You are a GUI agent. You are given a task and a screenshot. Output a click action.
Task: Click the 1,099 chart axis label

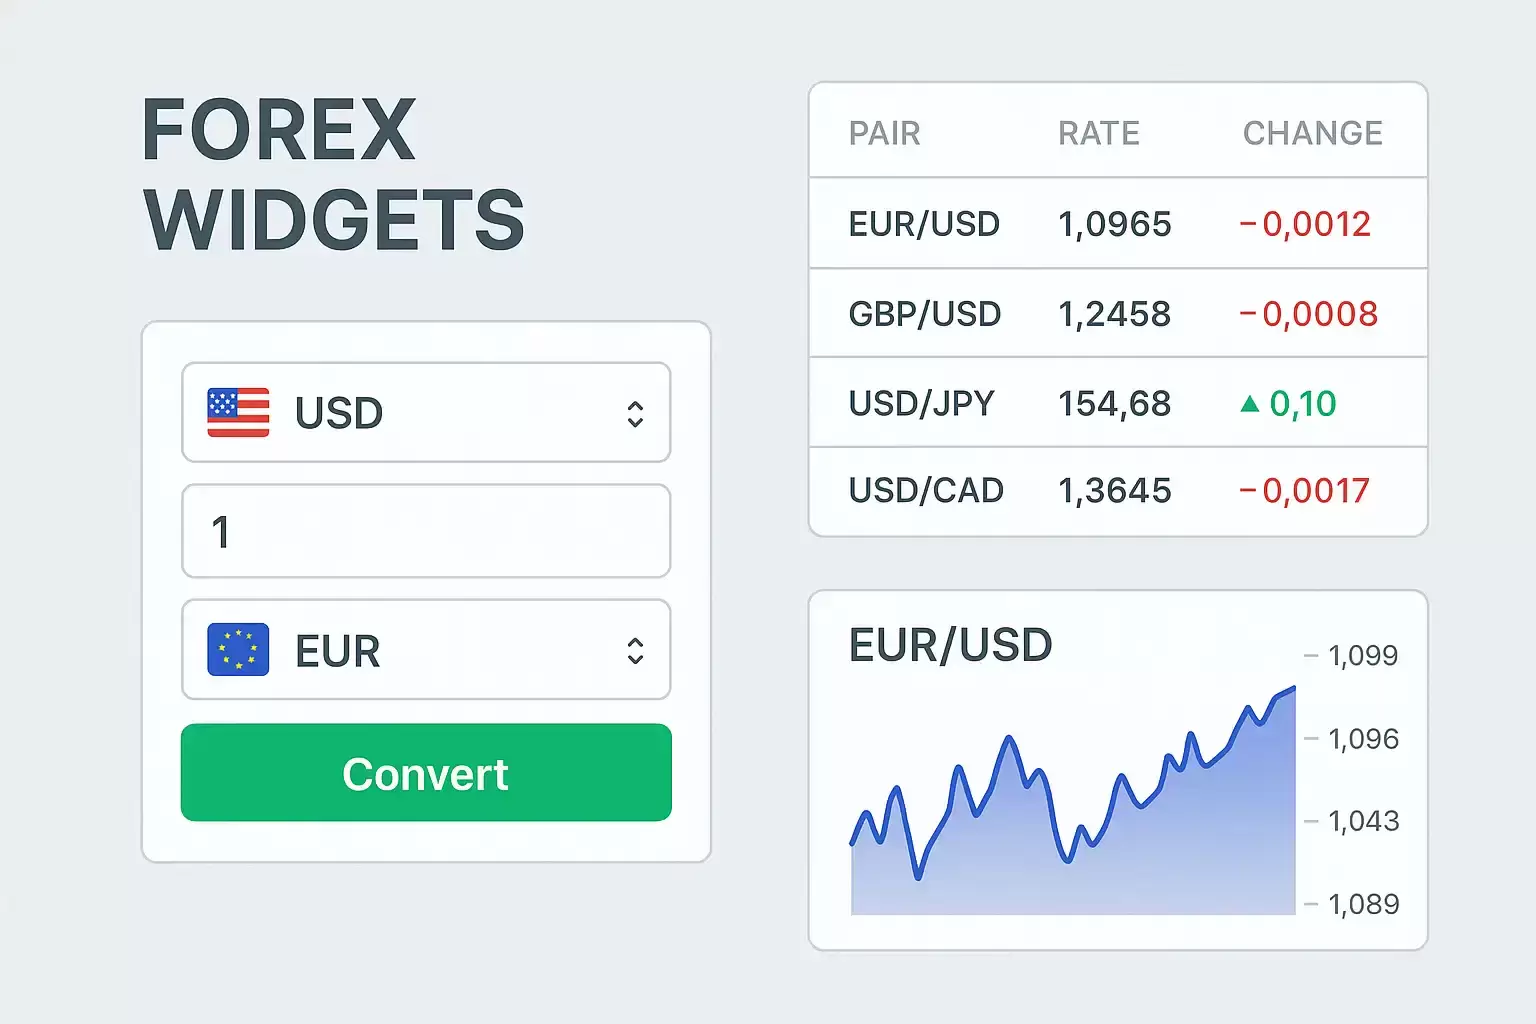pos(1362,656)
